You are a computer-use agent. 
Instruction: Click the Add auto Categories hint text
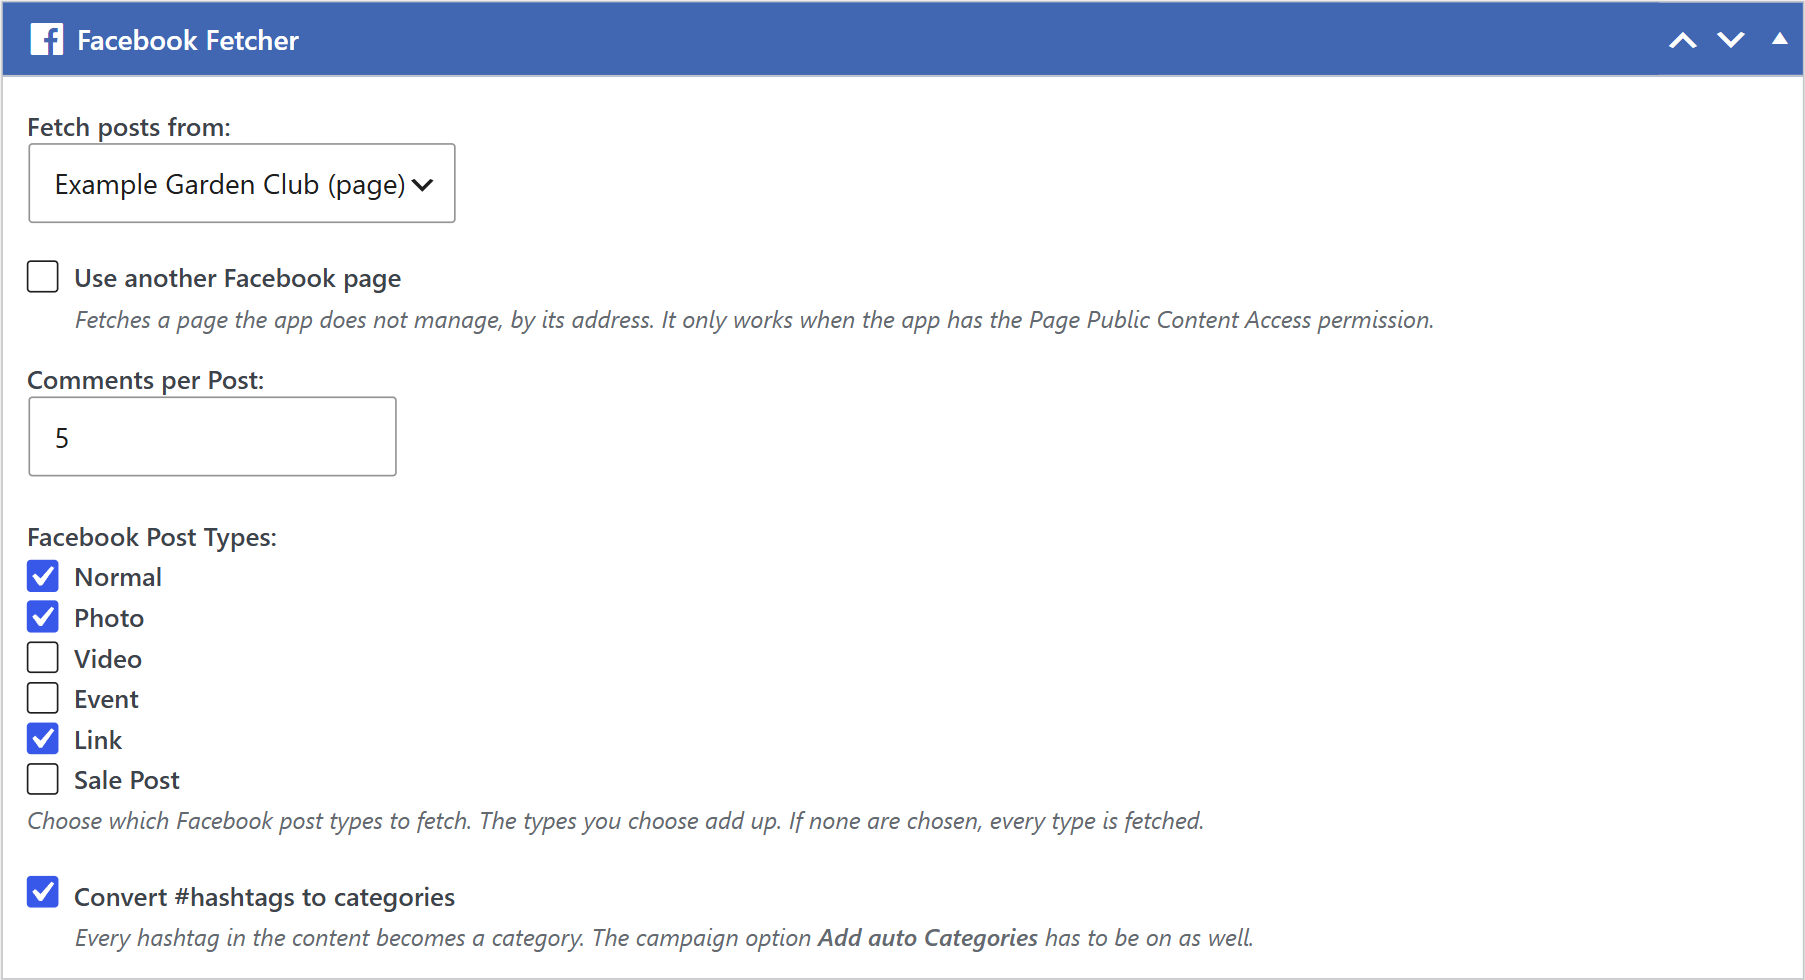(664, 938)
